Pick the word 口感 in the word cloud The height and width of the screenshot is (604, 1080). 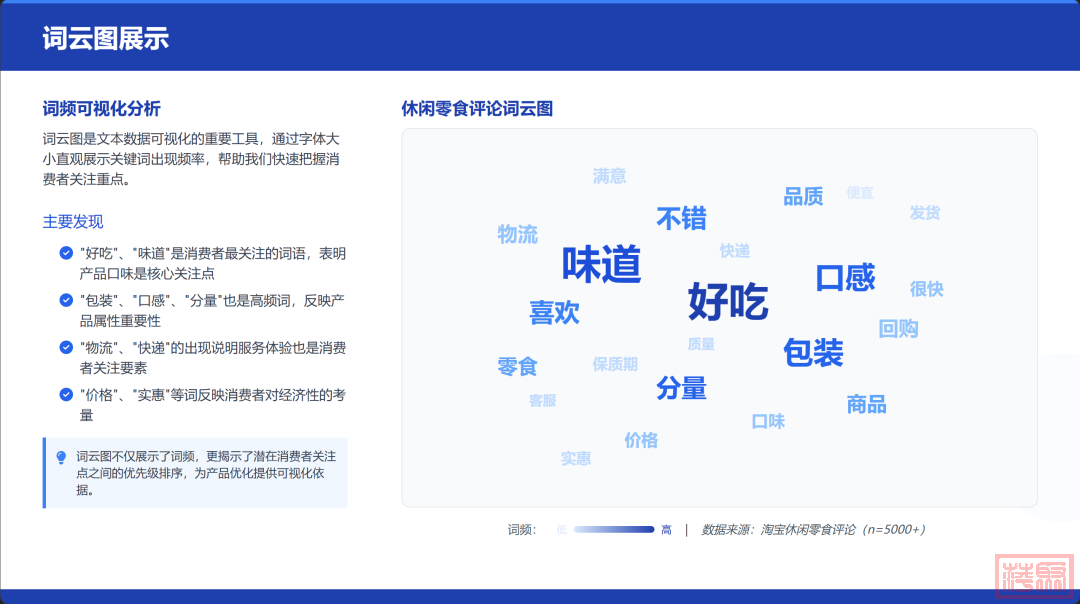[845, 278]
